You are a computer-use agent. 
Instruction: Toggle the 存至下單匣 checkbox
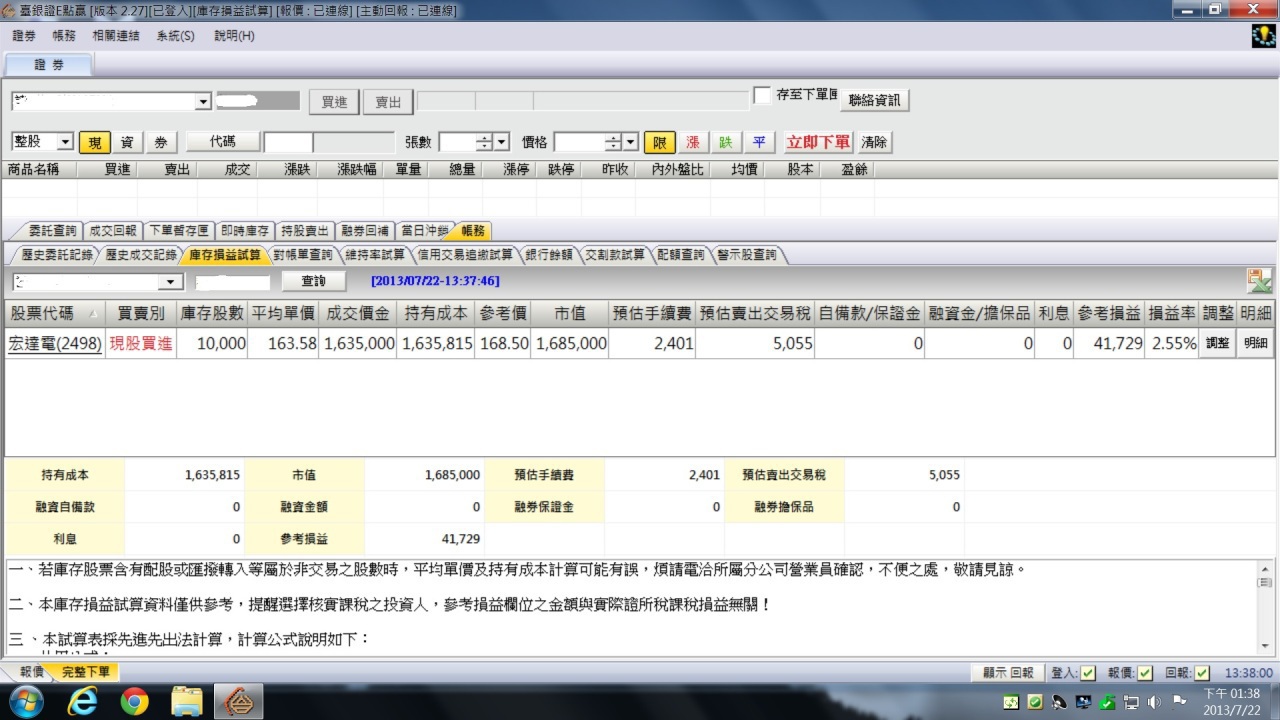tap(762, 95)
